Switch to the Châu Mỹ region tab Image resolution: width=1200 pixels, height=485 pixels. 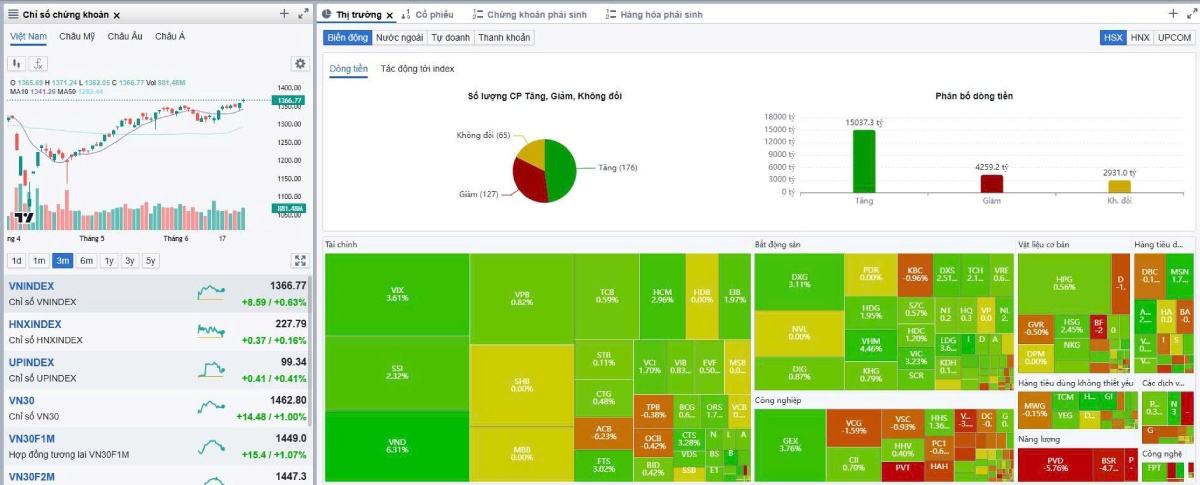coord(77,36)
